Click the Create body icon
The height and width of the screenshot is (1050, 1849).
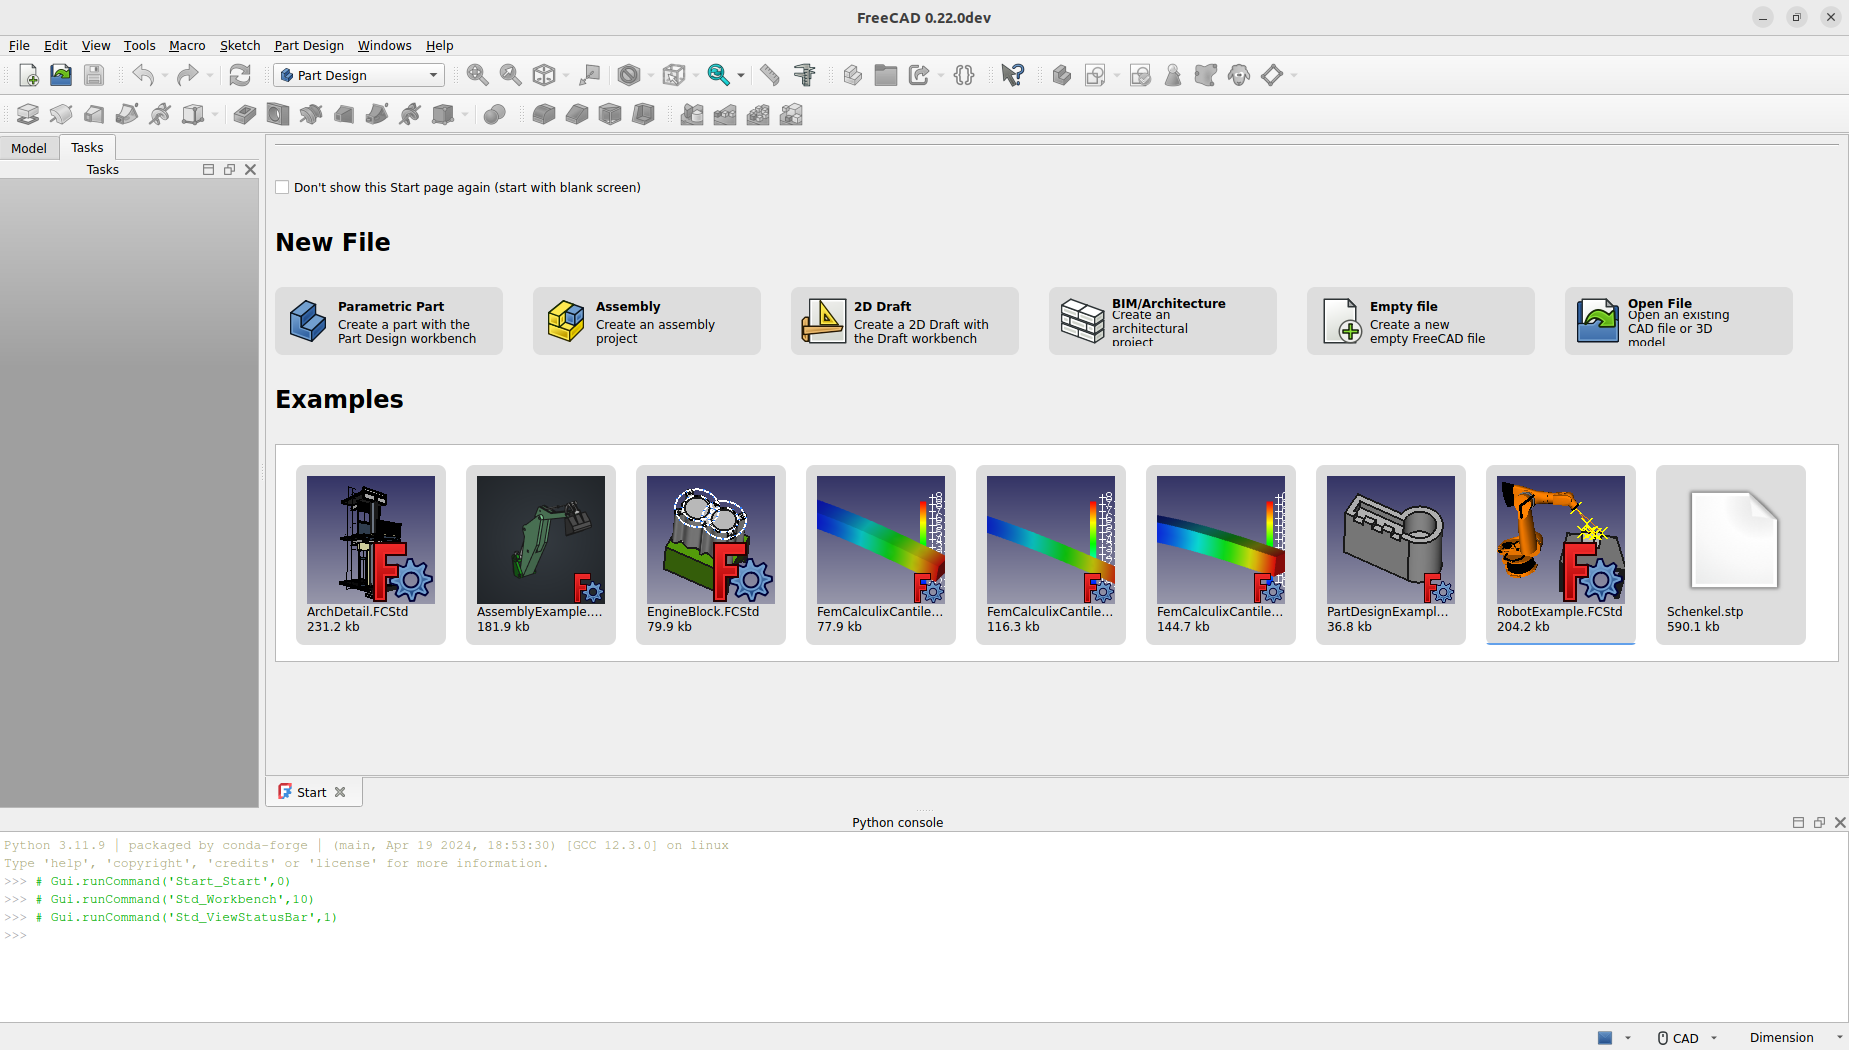coord(1062,75)
